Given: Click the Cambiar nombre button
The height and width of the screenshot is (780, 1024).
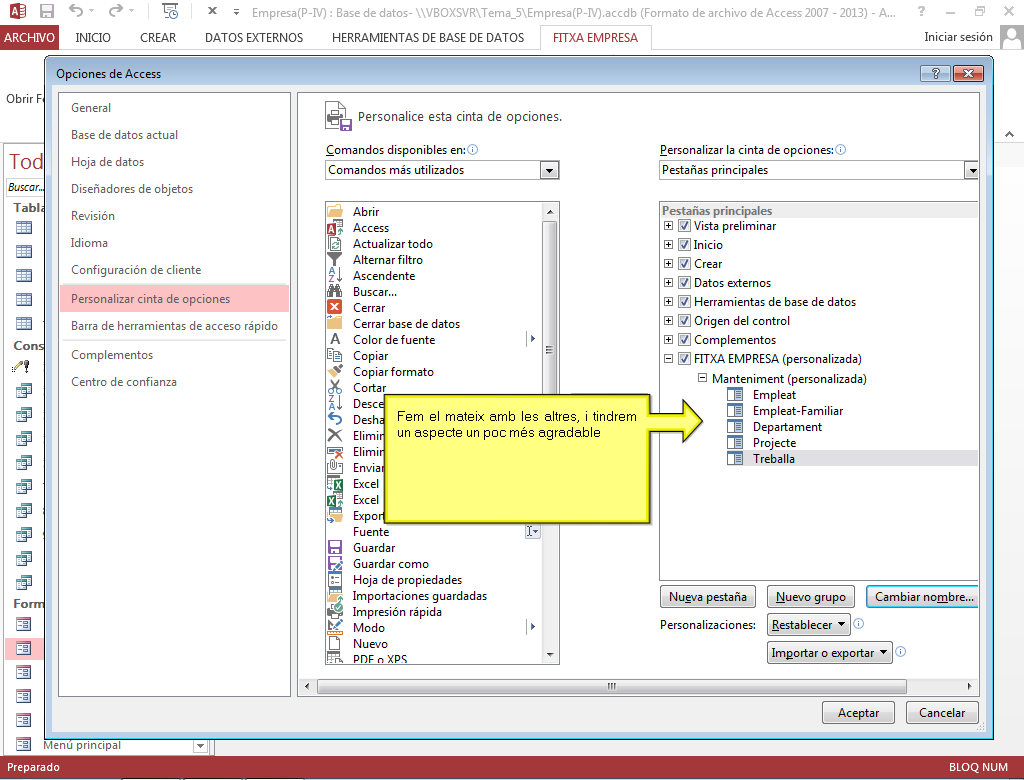Looking at the screenshot, I should 922,596.
